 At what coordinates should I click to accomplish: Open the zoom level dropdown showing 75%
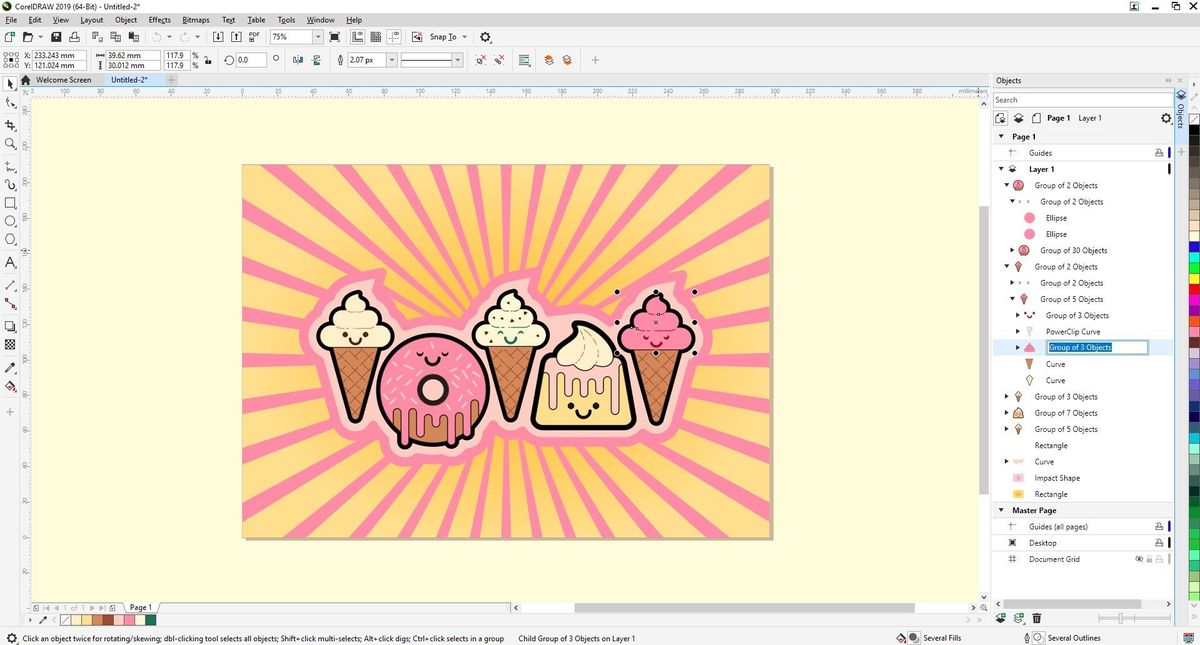click(318, 36)
